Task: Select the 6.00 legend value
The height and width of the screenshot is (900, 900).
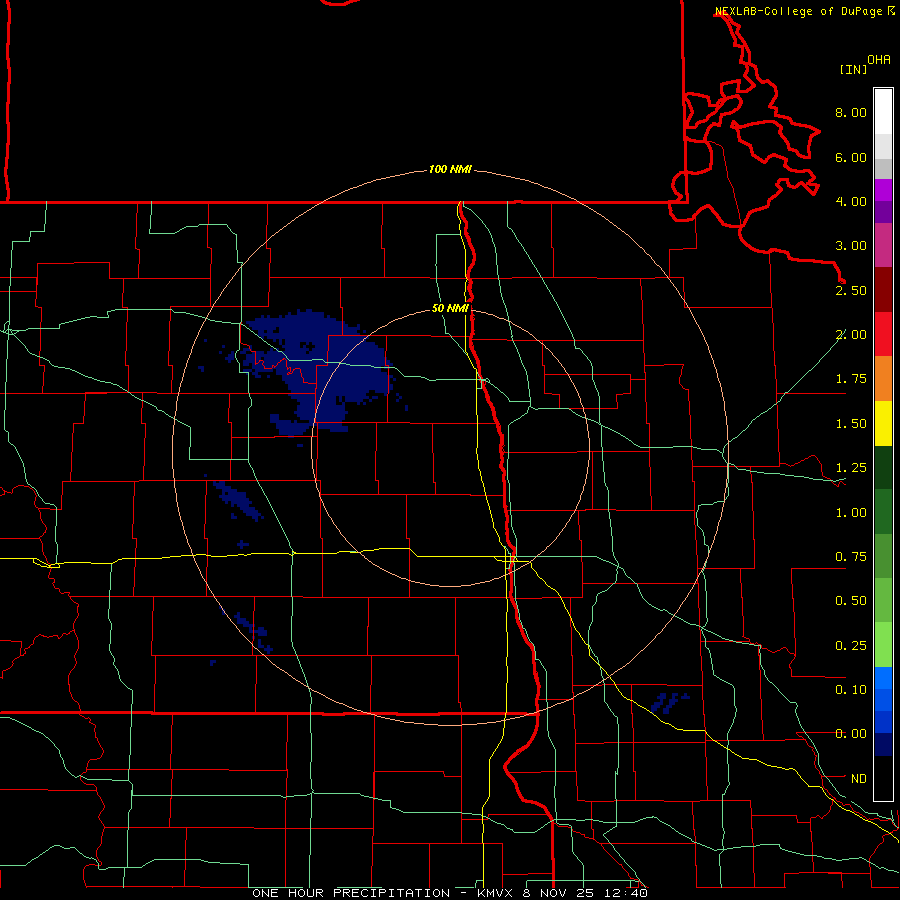Action: click(x=851, y=157)
